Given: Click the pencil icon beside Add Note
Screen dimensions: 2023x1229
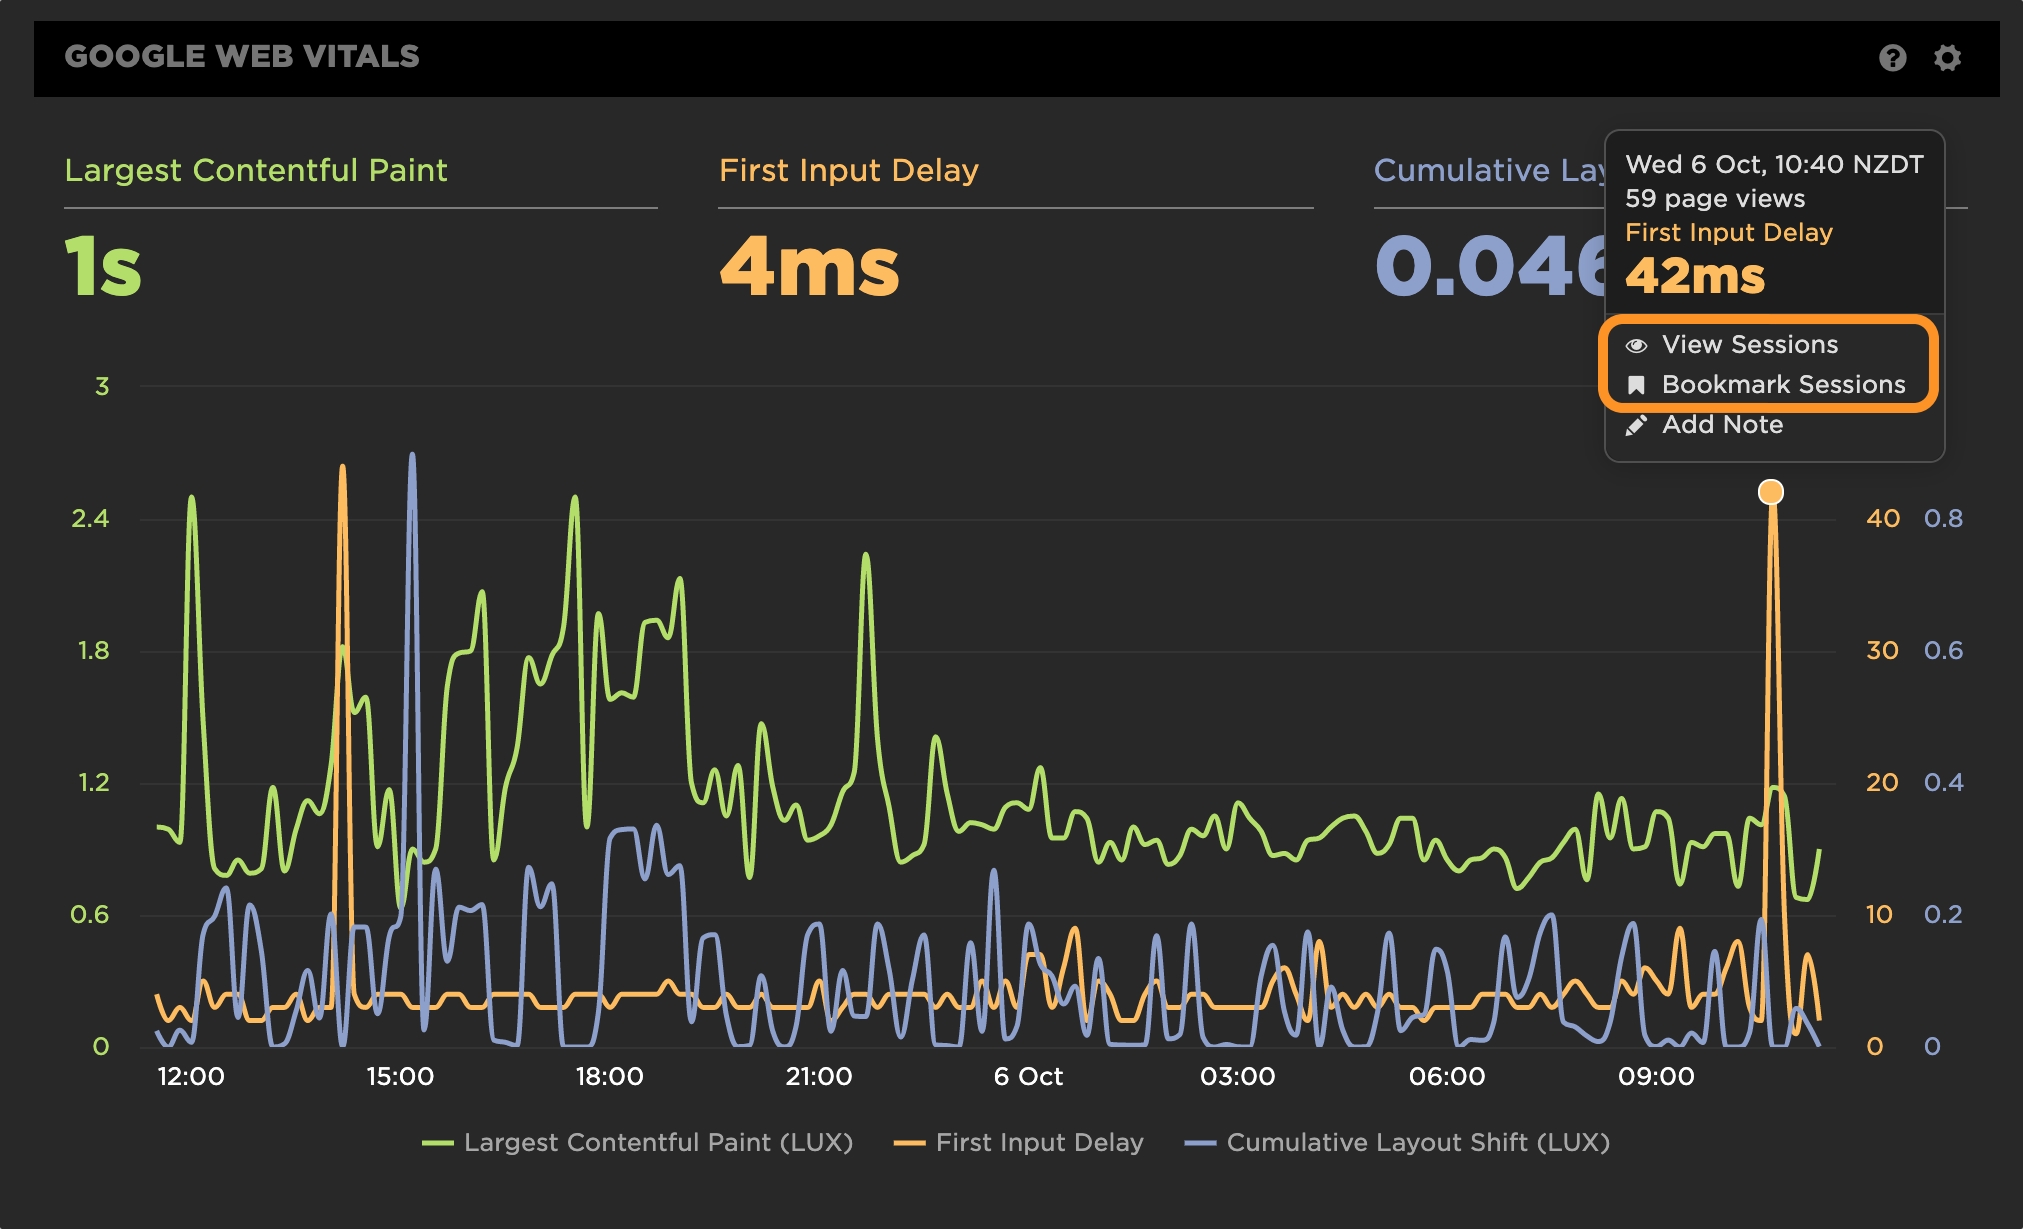Looking at the screenshot, I should pyautogui.click(x=1636, y=426).
